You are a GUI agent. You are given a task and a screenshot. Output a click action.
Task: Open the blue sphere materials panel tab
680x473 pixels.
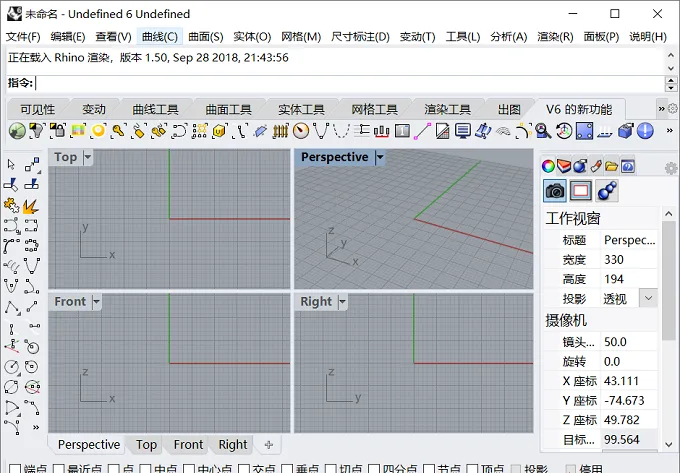(580, 166)
